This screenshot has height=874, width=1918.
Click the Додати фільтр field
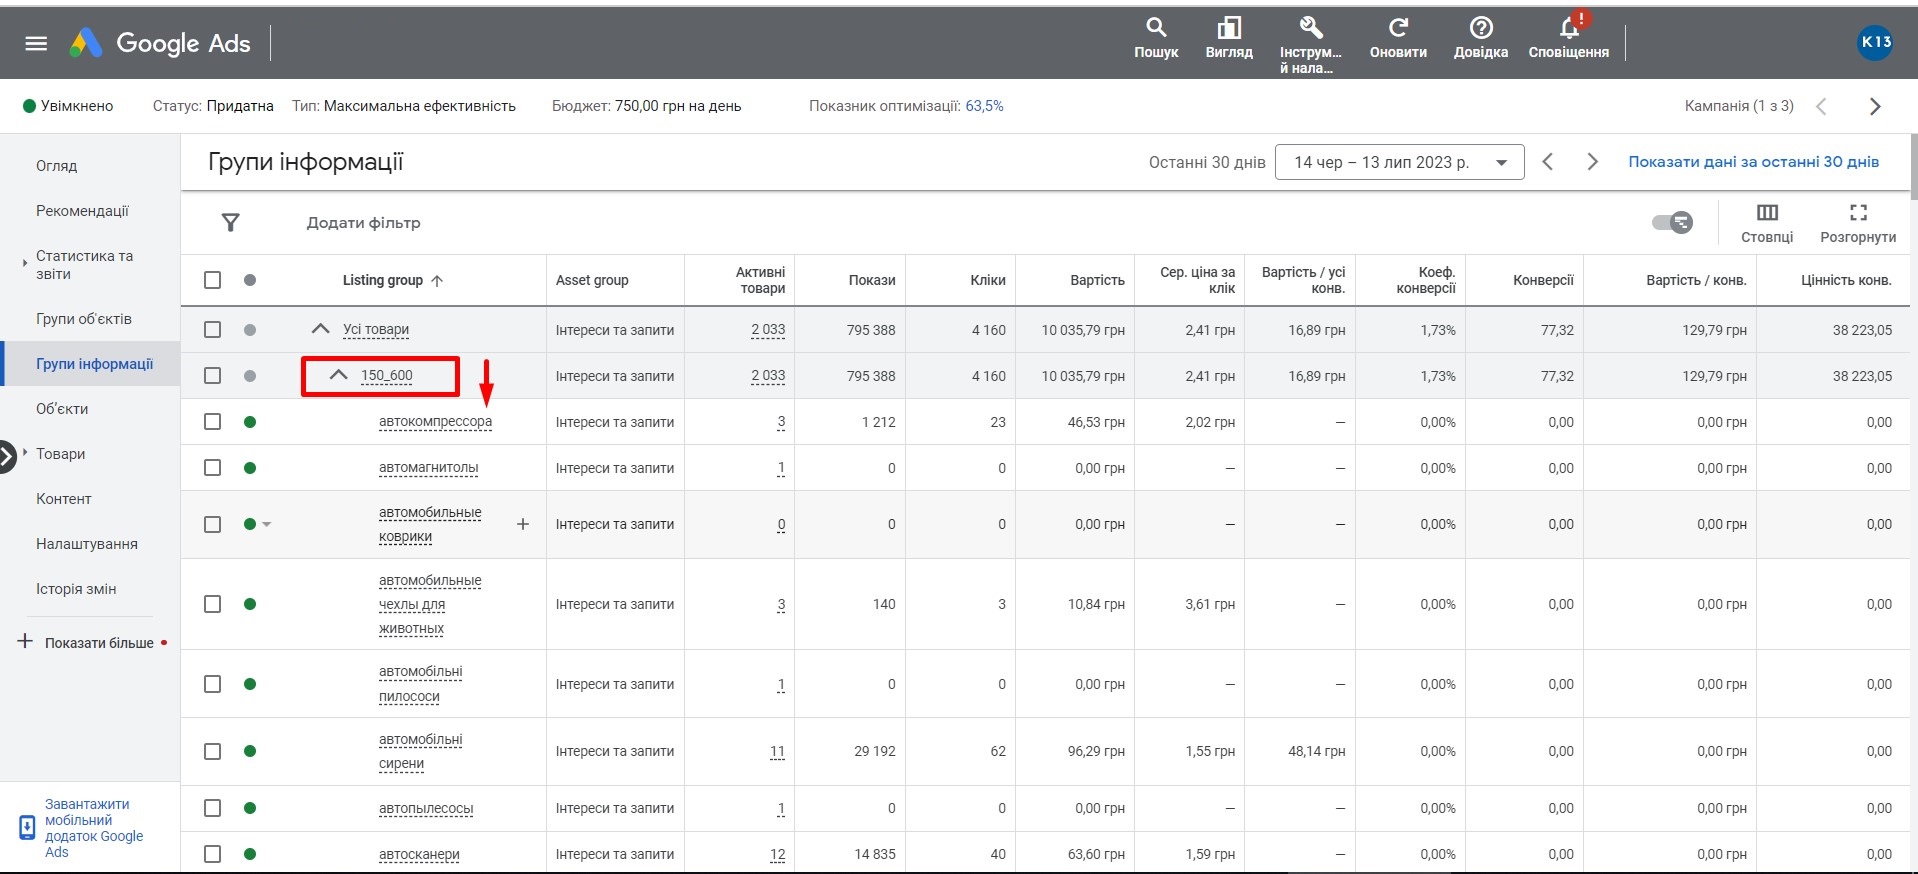(363, 223)
